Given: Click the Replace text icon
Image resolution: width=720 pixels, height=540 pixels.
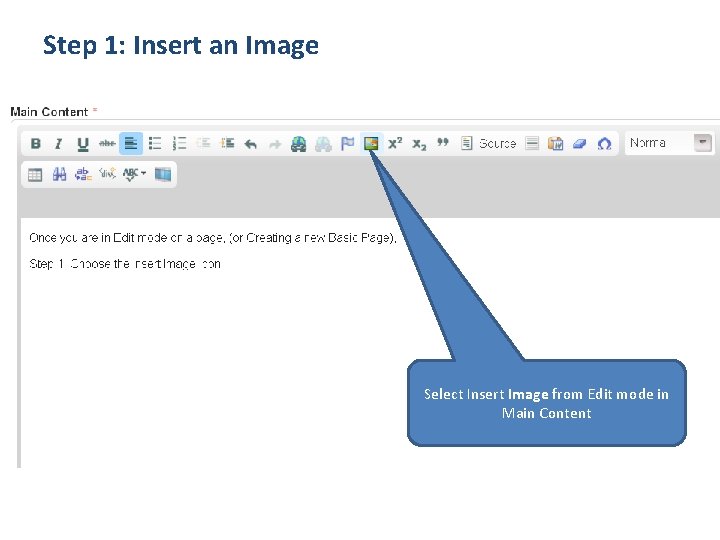Looking at the screenshot, I should (83, 174).
